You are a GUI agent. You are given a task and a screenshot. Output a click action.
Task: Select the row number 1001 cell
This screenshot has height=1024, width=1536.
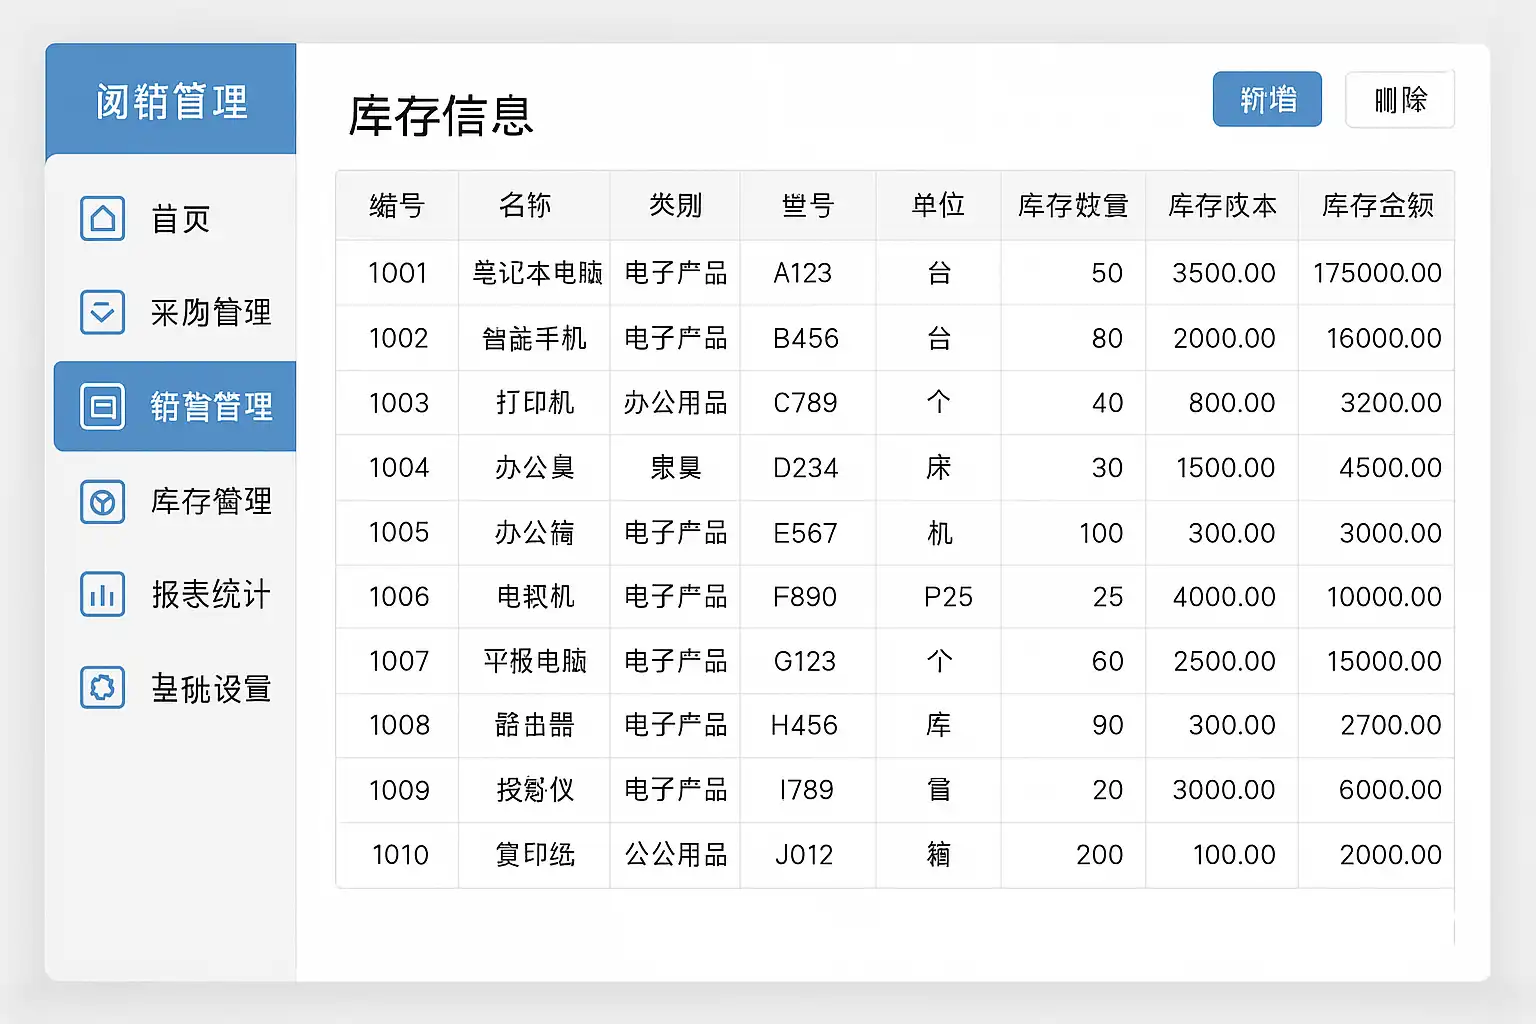pyautogui.click(x=397, y=273)
